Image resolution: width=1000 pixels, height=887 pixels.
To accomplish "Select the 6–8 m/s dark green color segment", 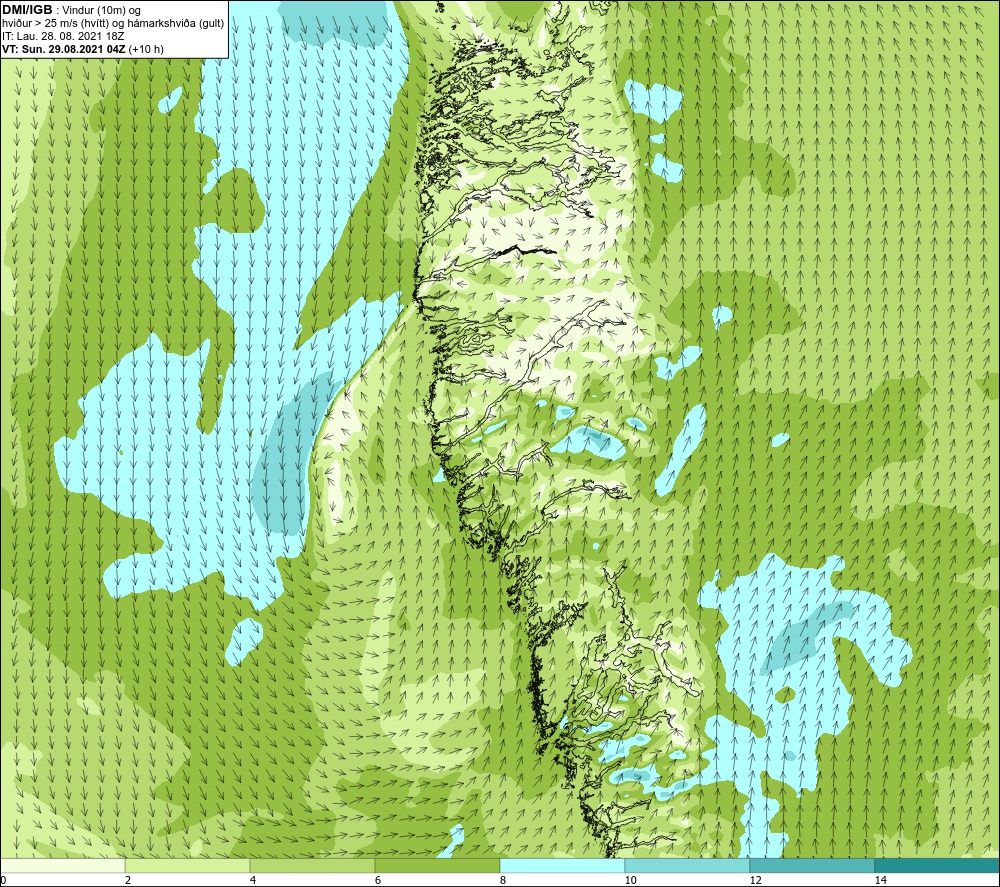I will point(438,866).
